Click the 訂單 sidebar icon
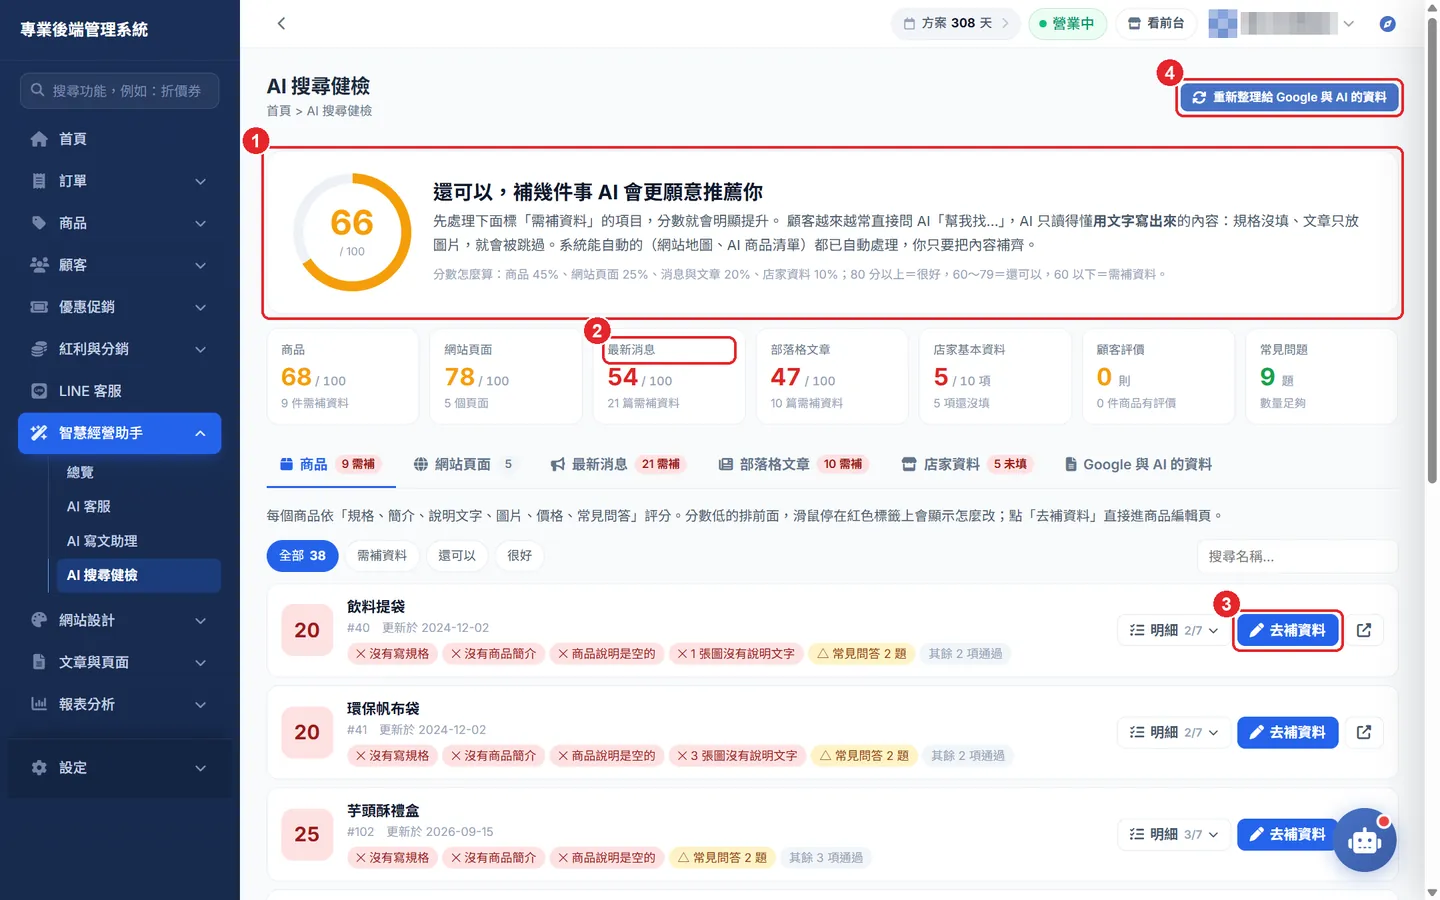Screen dimensions: 1440x900 39,181
